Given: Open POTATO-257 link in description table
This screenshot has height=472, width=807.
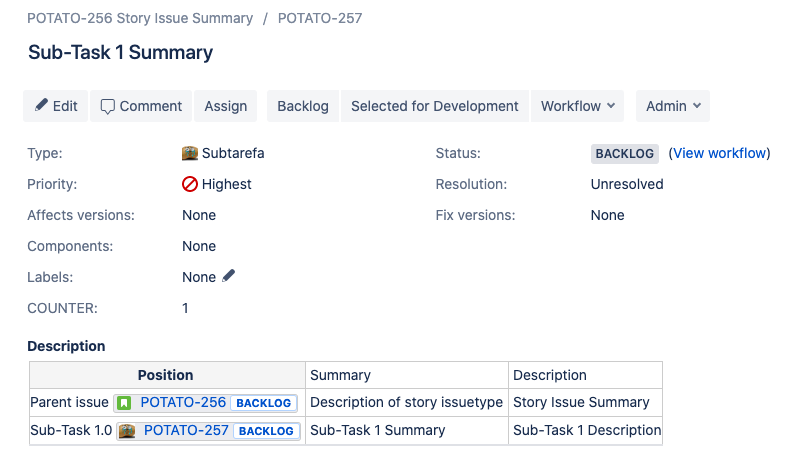Looking at the screenshot, I should [x=186, y=430].
